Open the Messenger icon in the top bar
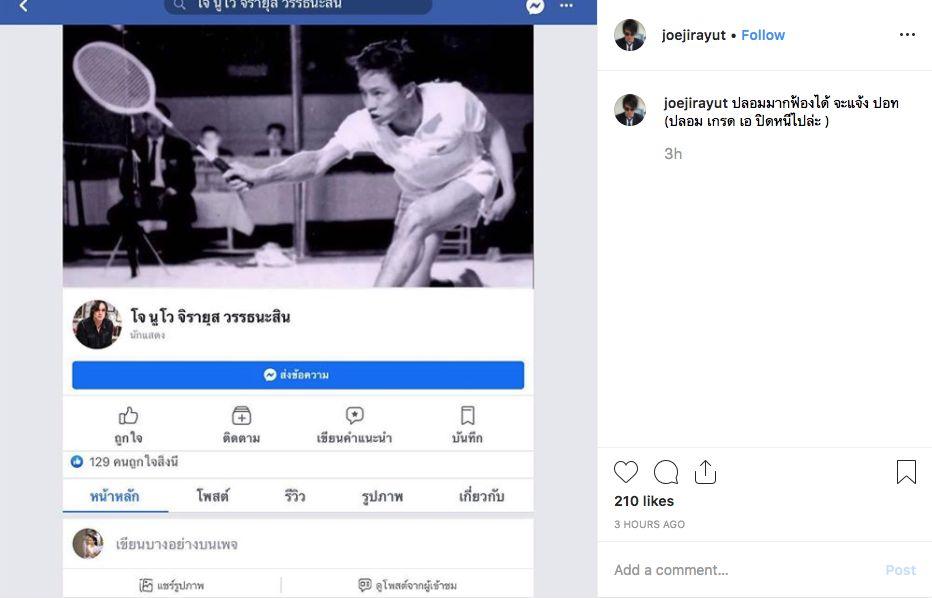The height and width of the screenshot is (598, 932). (536, 6)
